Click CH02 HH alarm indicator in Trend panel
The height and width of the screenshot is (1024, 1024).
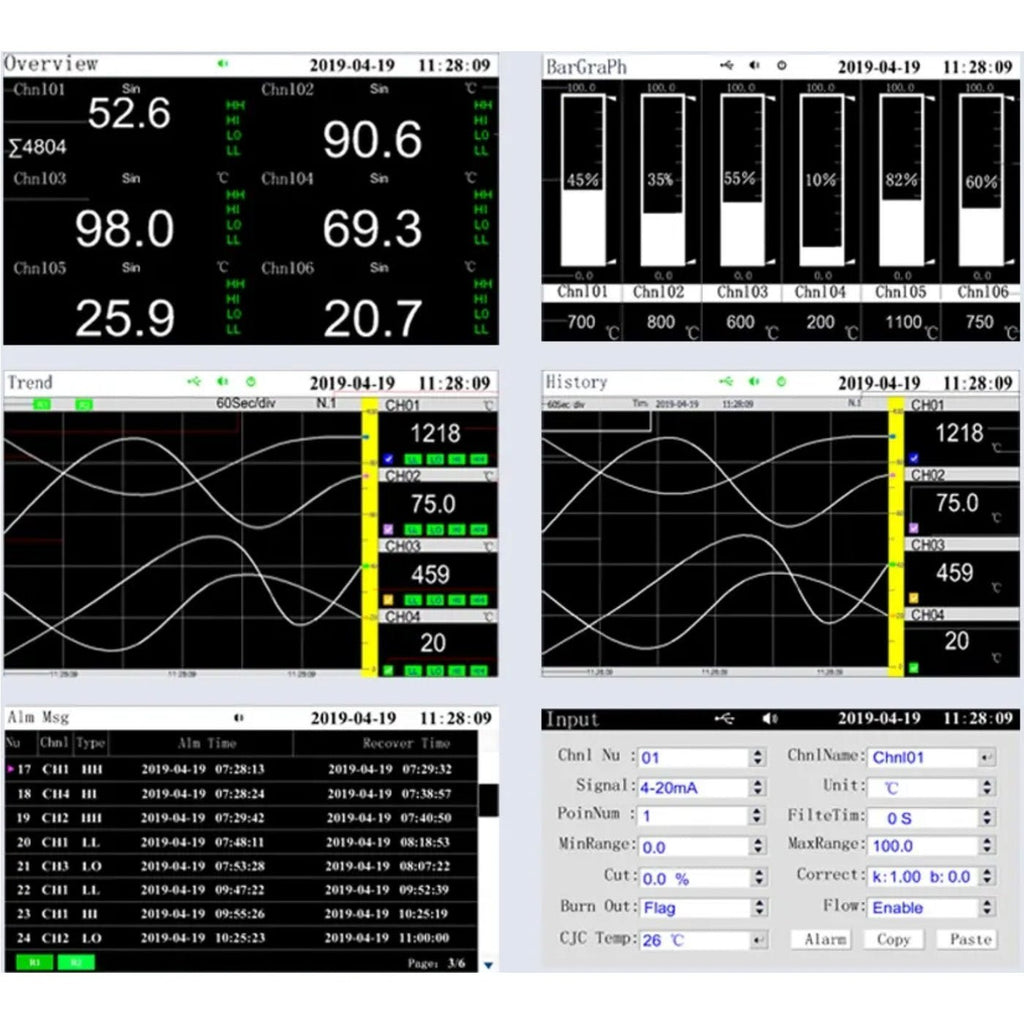coord(479,530)
